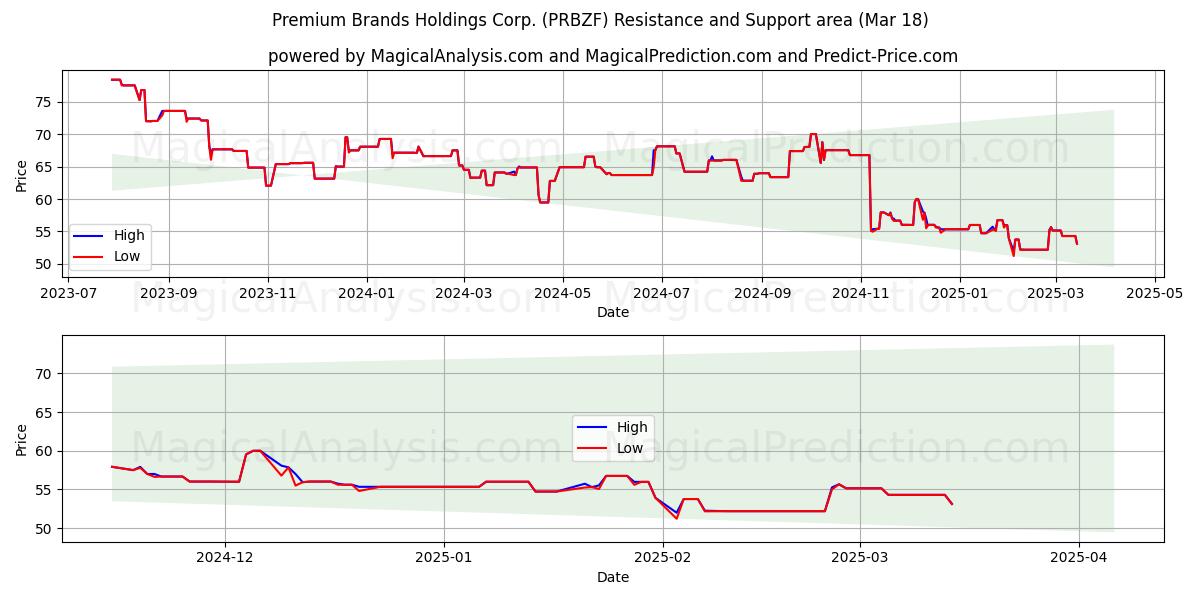Click the 2025-02 tick label on lower chart
The image size is (1200, 600).
coord(664,558)
